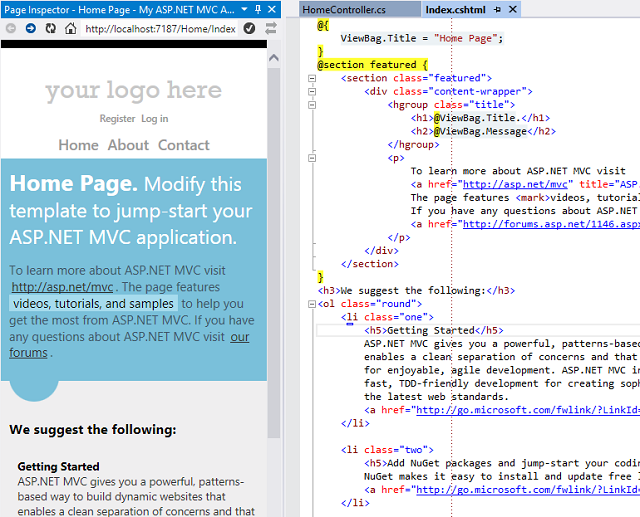Image resolution: width=640 pixels, height=517 pixels.
Task: Collapse the div class="content-wrapper" block
Action: (x=312, y=91)
